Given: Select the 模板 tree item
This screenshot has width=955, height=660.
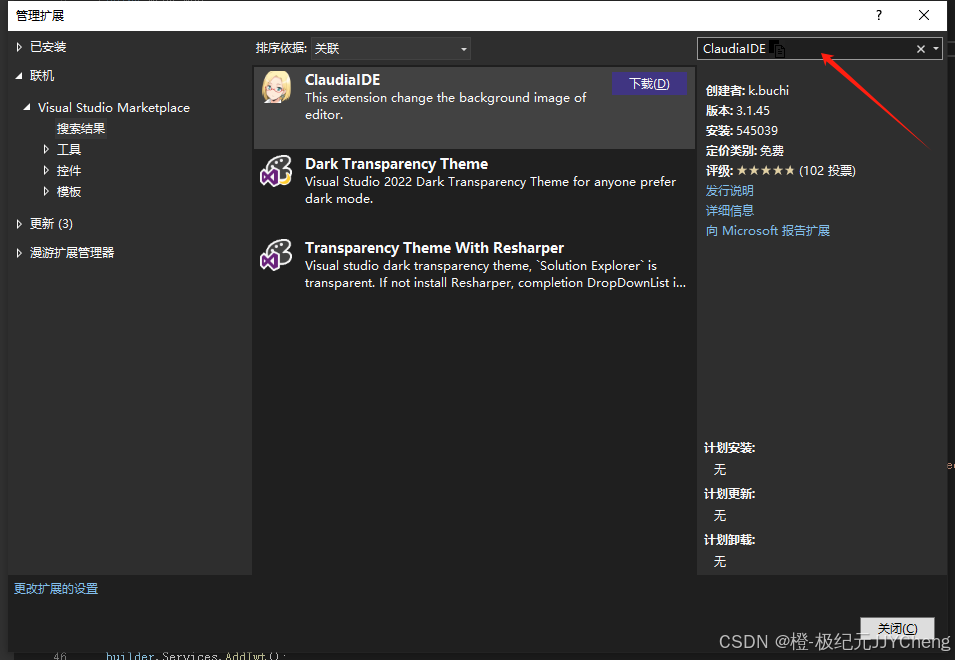Looking at the screenshot, I should click(69, 191).
